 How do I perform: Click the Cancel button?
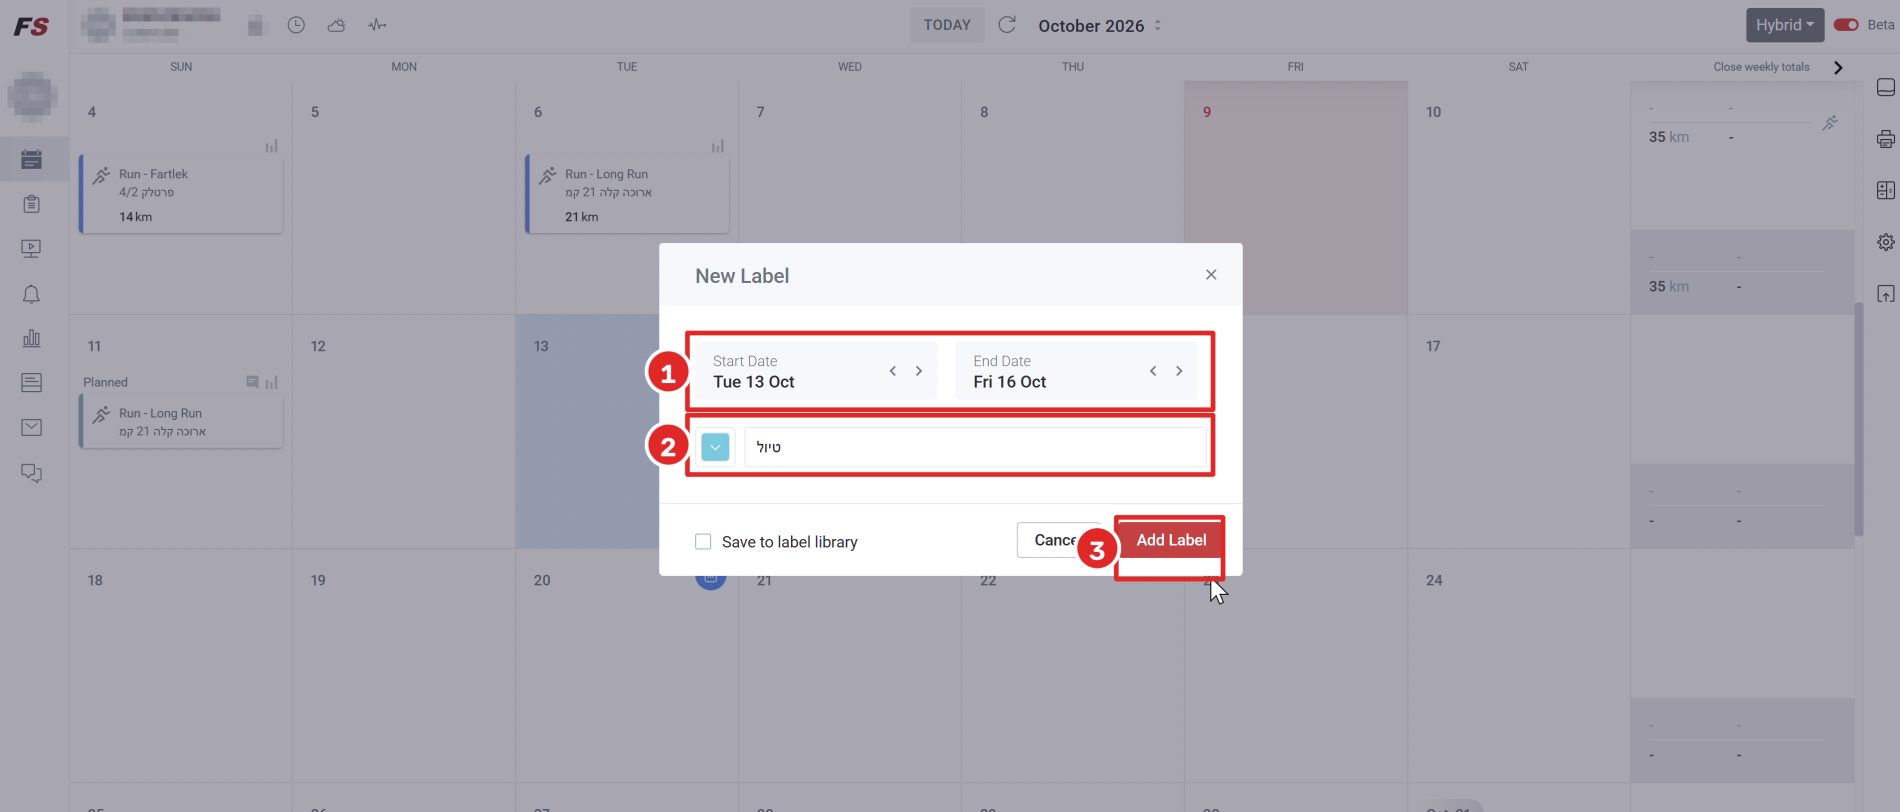click(x=1058, y=540)
